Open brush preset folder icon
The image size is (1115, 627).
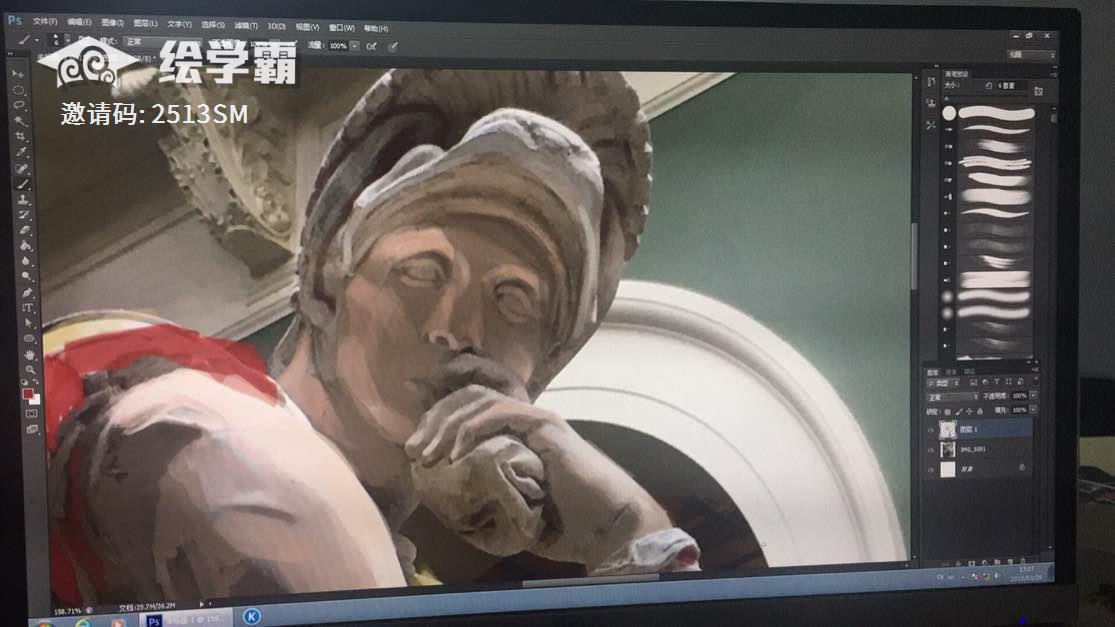click(x=1039, y=91)
